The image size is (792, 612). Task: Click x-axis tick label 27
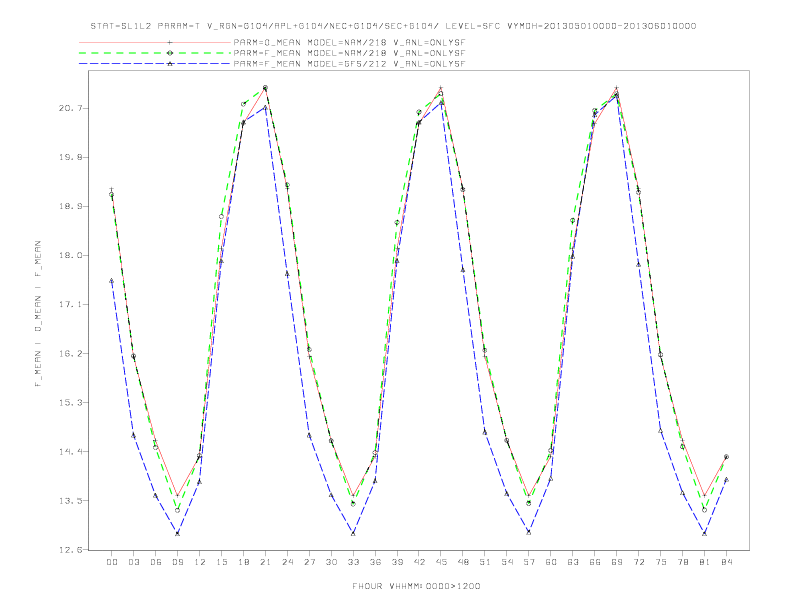click(309, 562)
